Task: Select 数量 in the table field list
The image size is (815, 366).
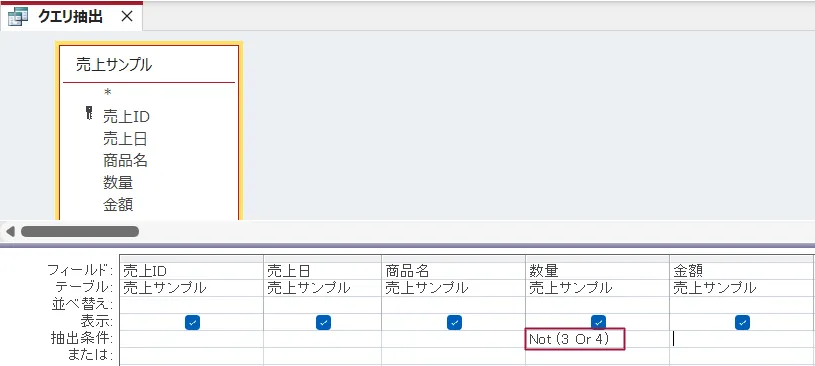Action: tap(118, 182)
